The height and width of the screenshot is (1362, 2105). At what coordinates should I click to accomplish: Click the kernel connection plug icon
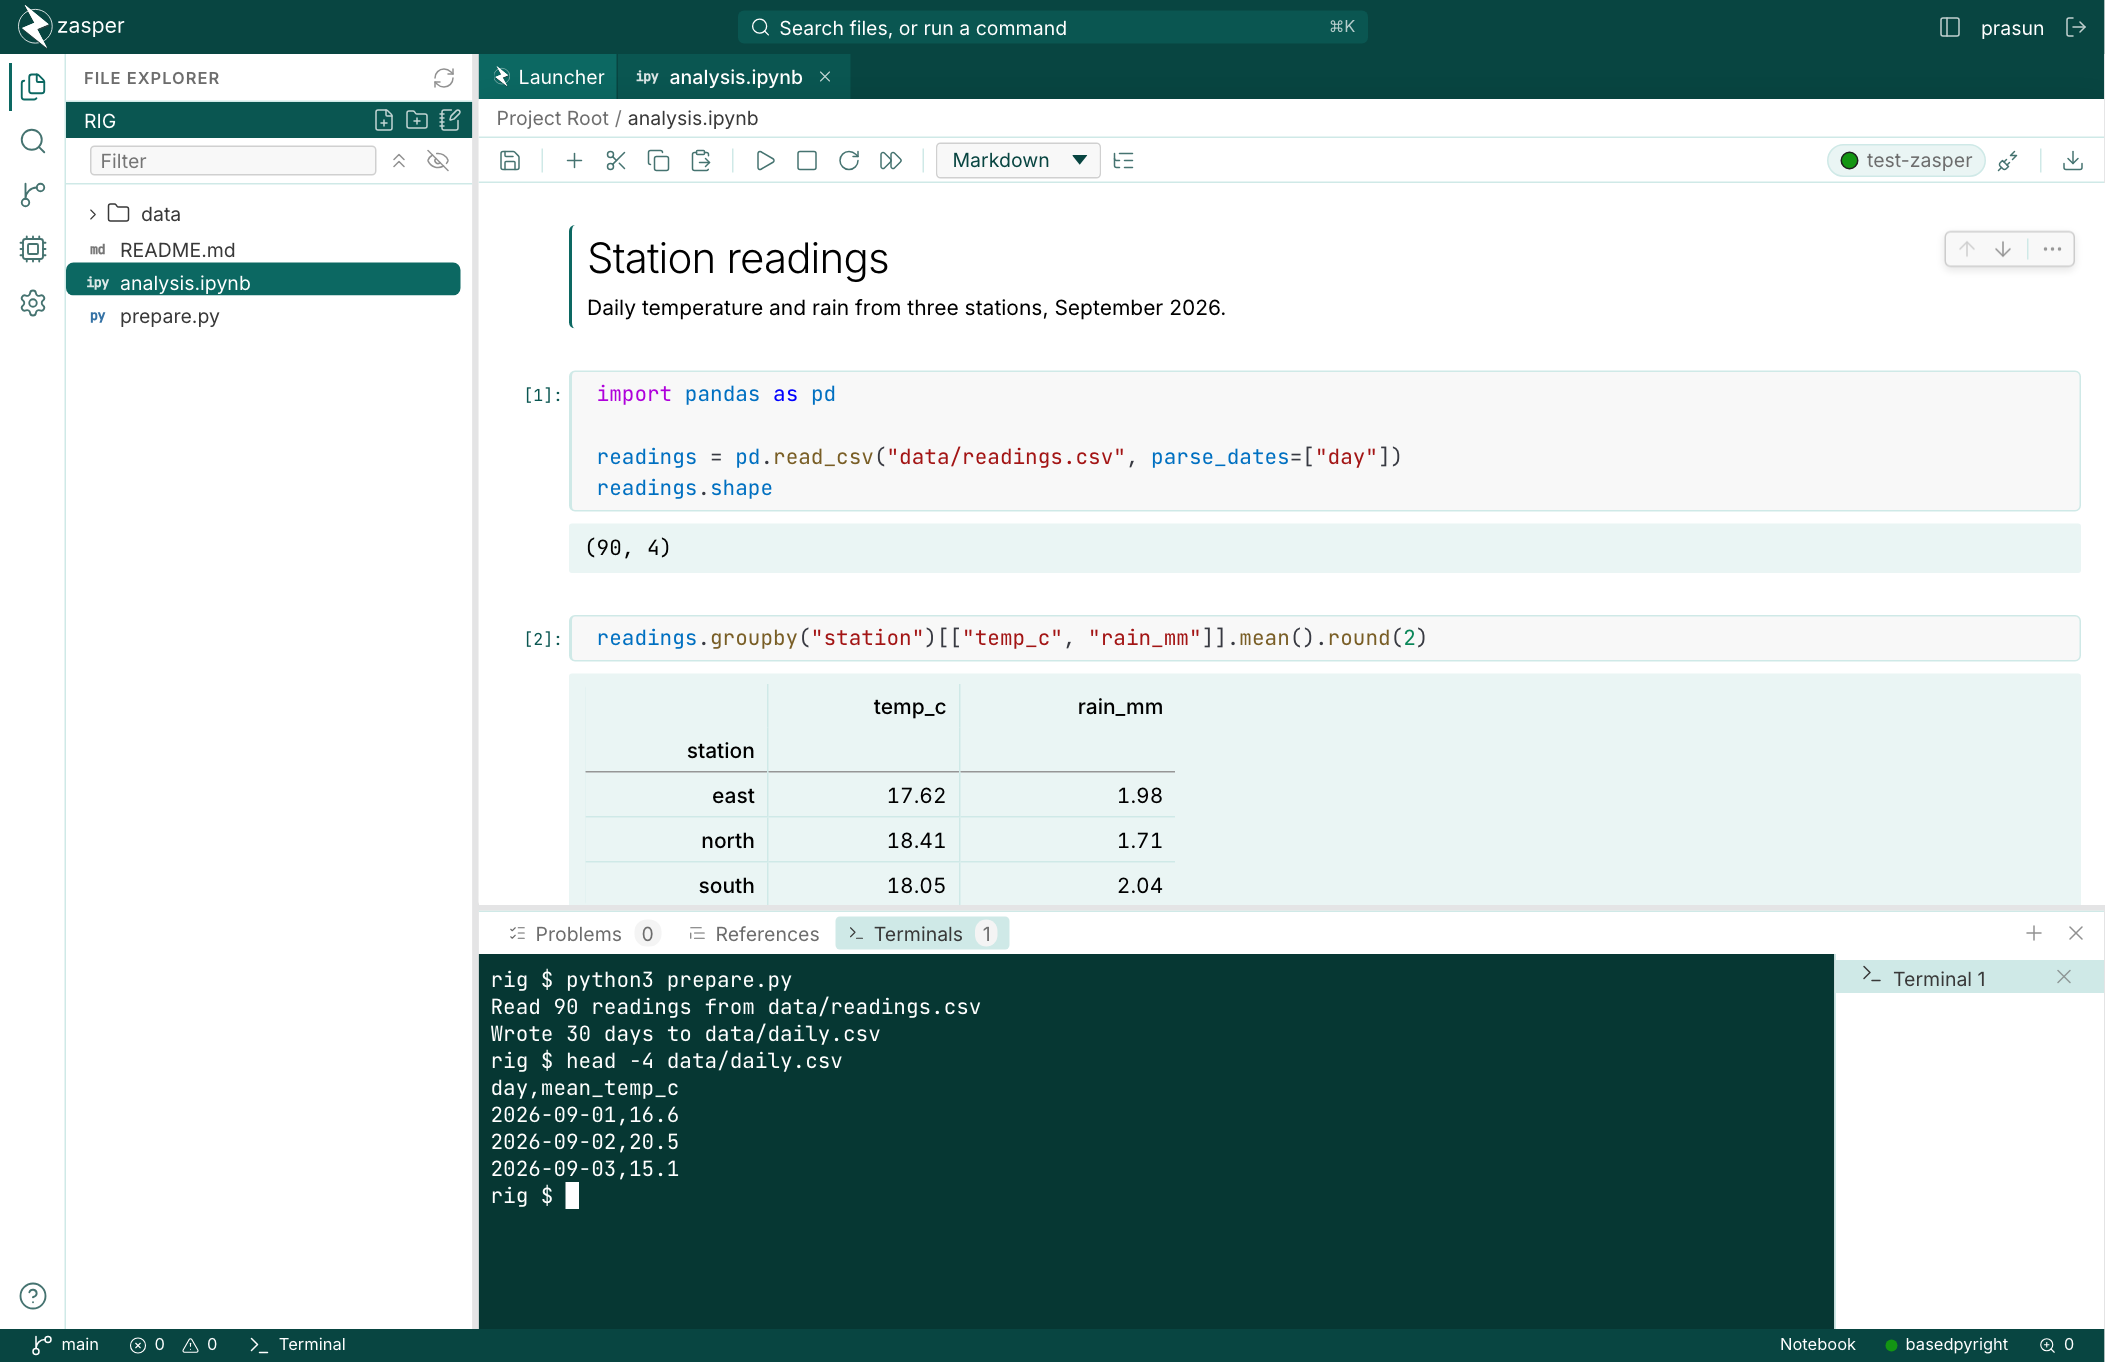coord(2007,161)
